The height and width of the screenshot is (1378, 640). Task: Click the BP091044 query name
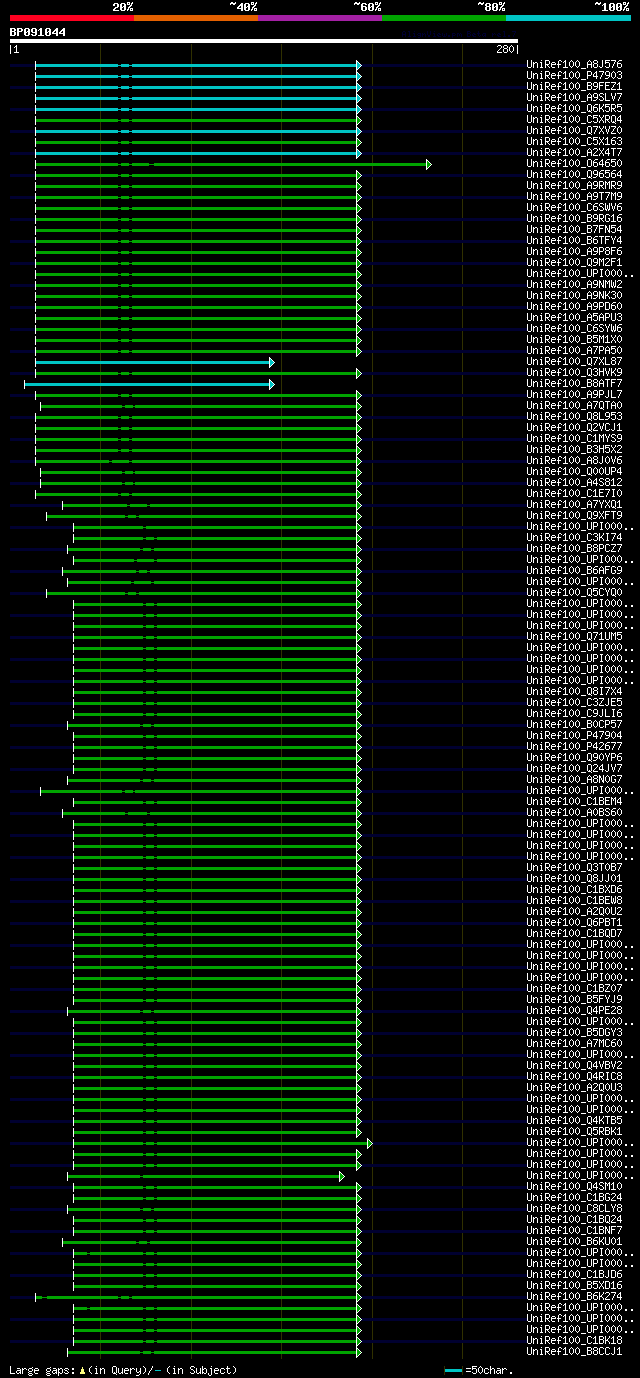point(38,32)
